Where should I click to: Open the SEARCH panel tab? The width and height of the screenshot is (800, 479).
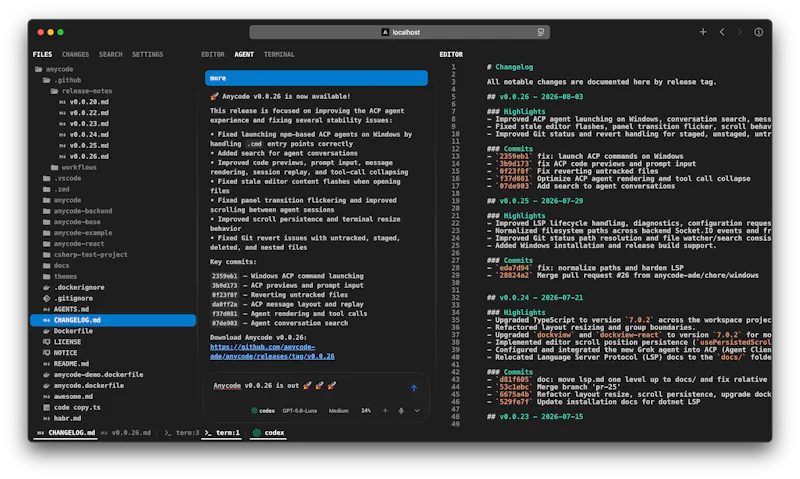coord(111,55)
